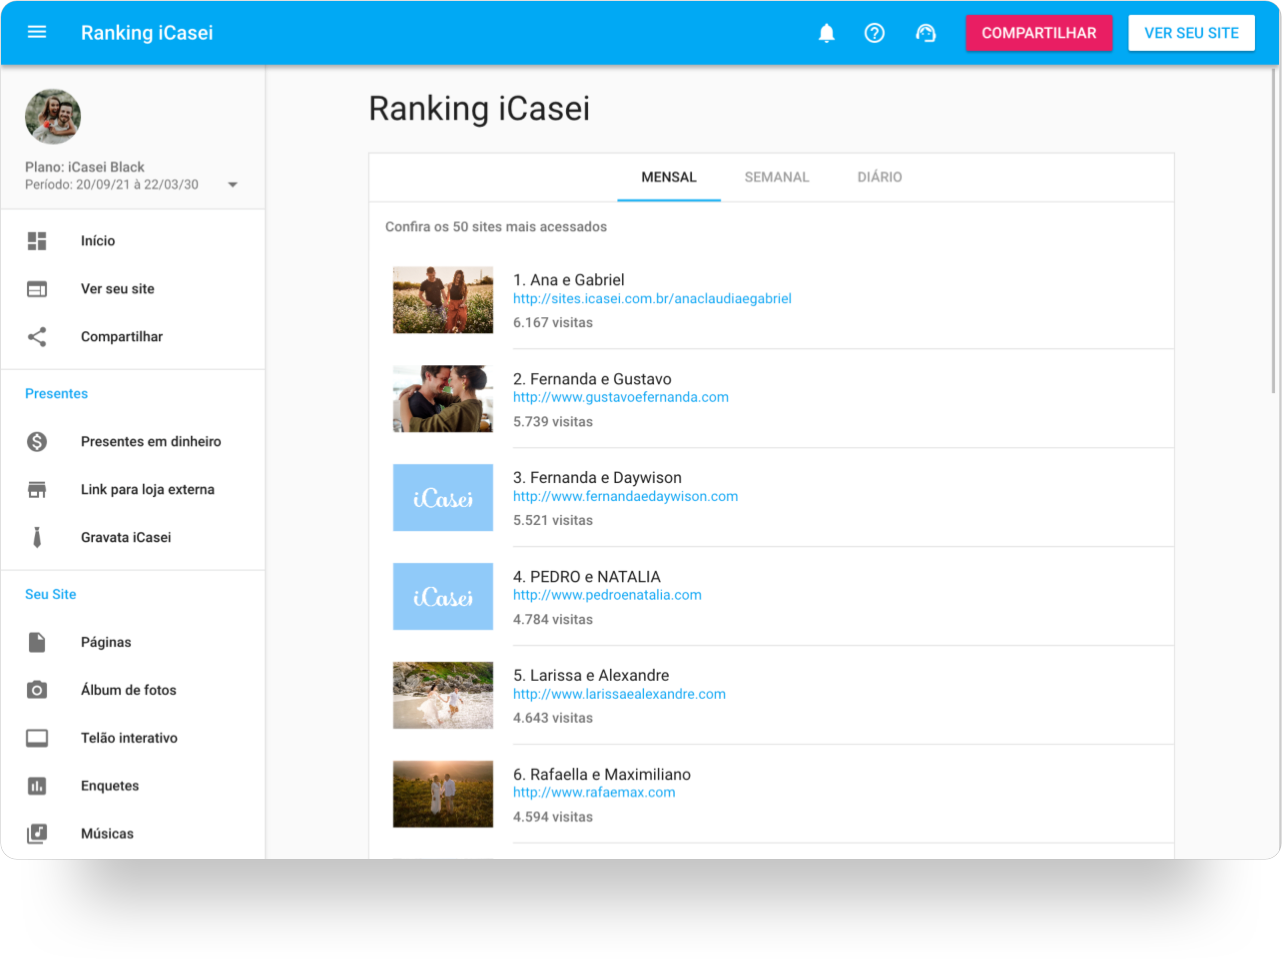The image size is (1282, 960).
Task: Click the Fernanda e Gustavo photo thumbnail
Action: (443, 399)
